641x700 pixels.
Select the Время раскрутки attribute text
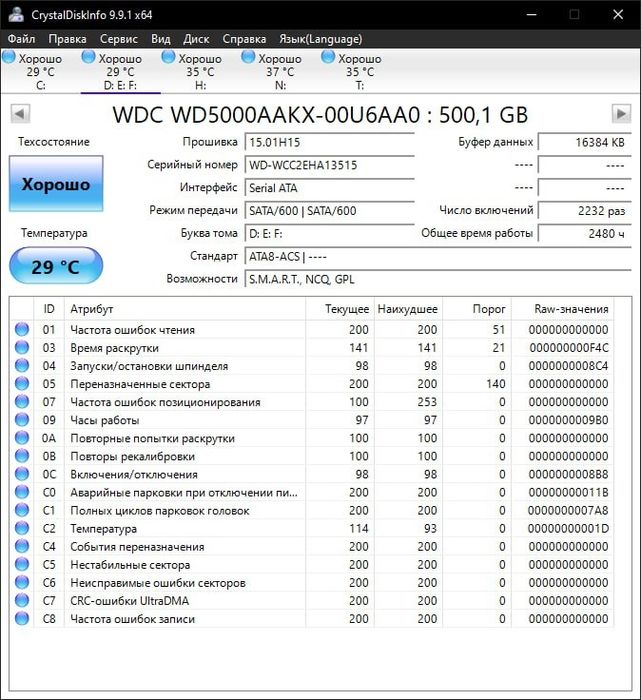(114, 348)
